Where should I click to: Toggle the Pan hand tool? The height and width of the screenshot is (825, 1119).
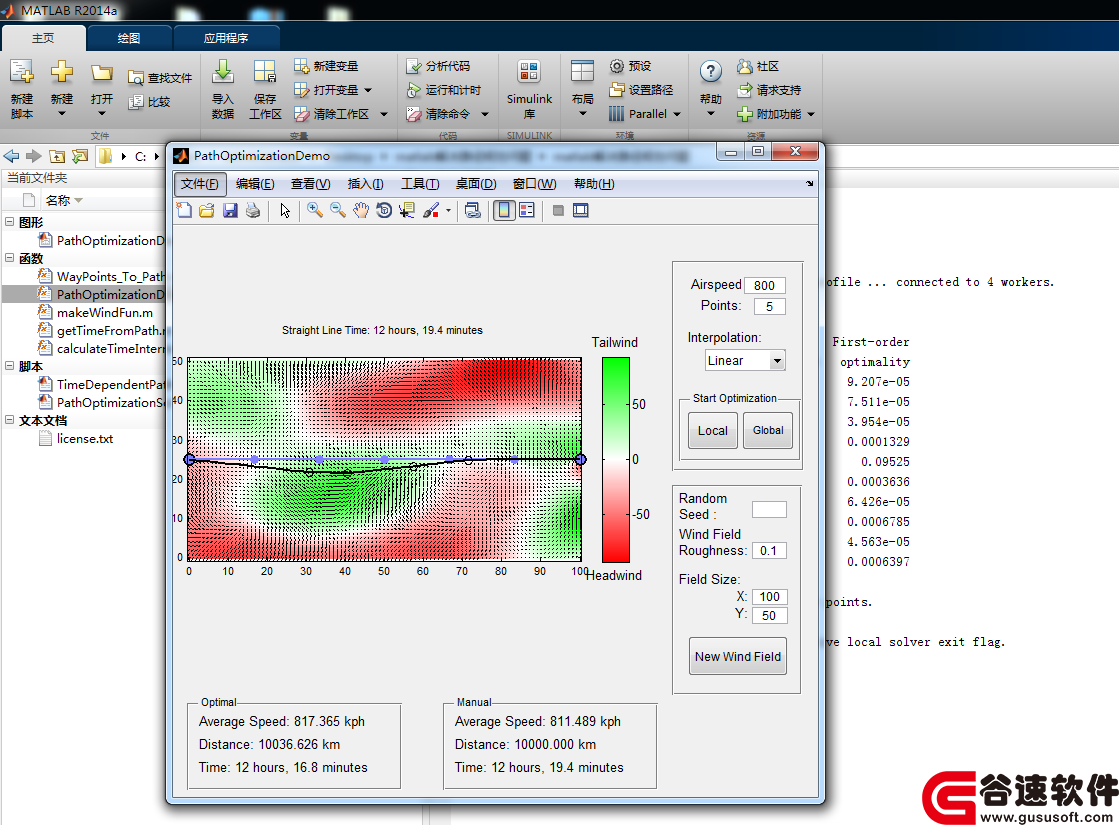361,211
